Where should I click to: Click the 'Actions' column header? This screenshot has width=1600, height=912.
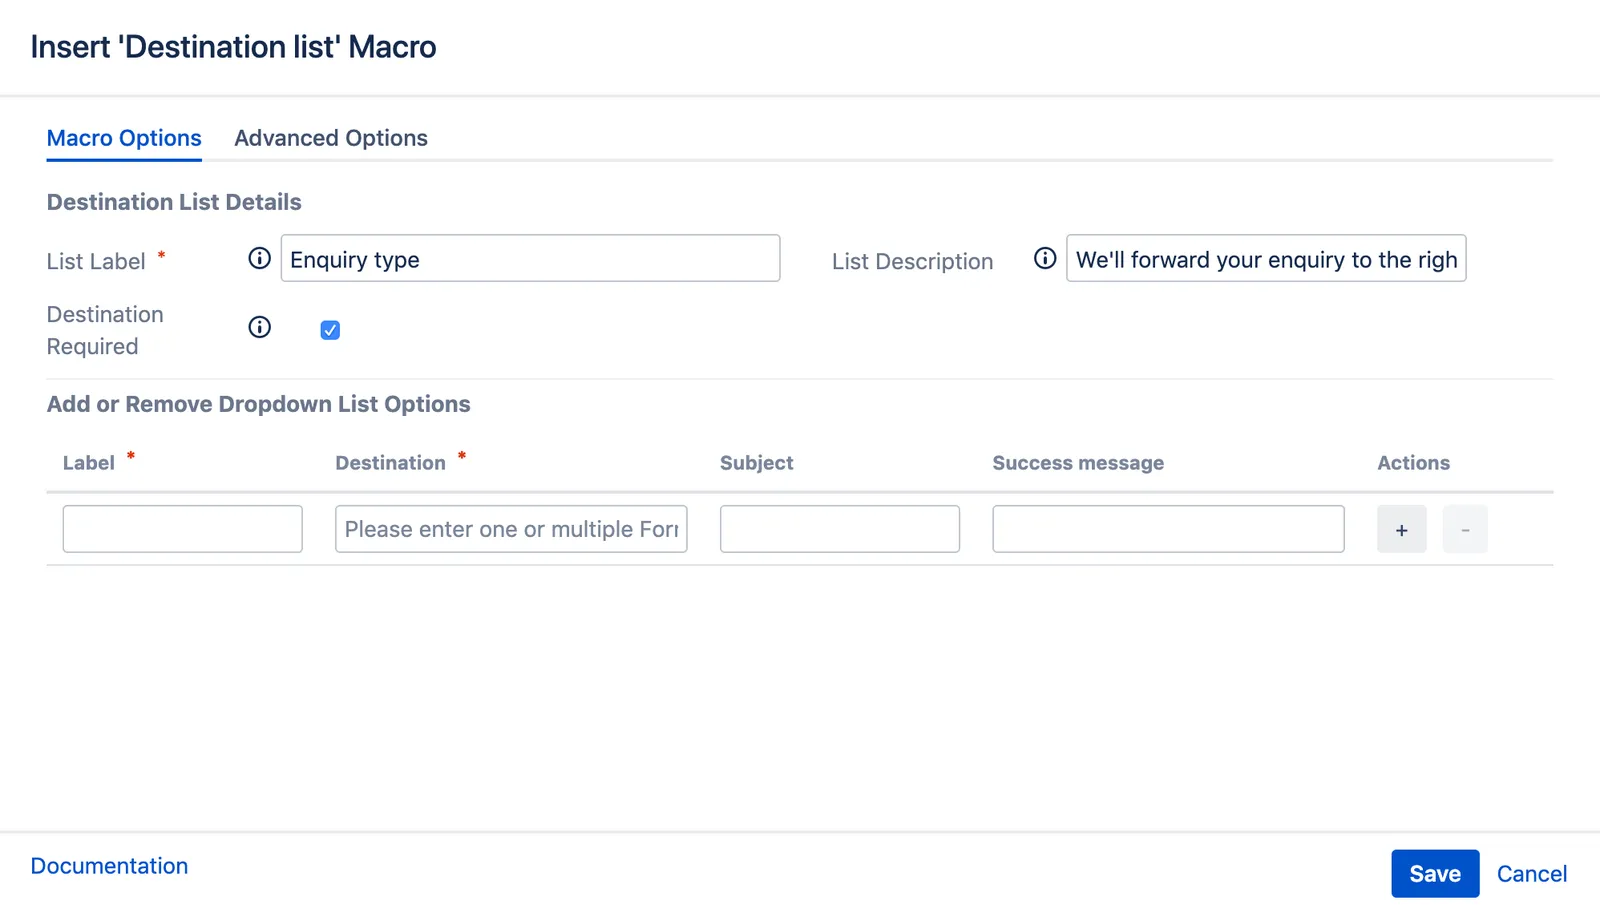[1413, 463]
